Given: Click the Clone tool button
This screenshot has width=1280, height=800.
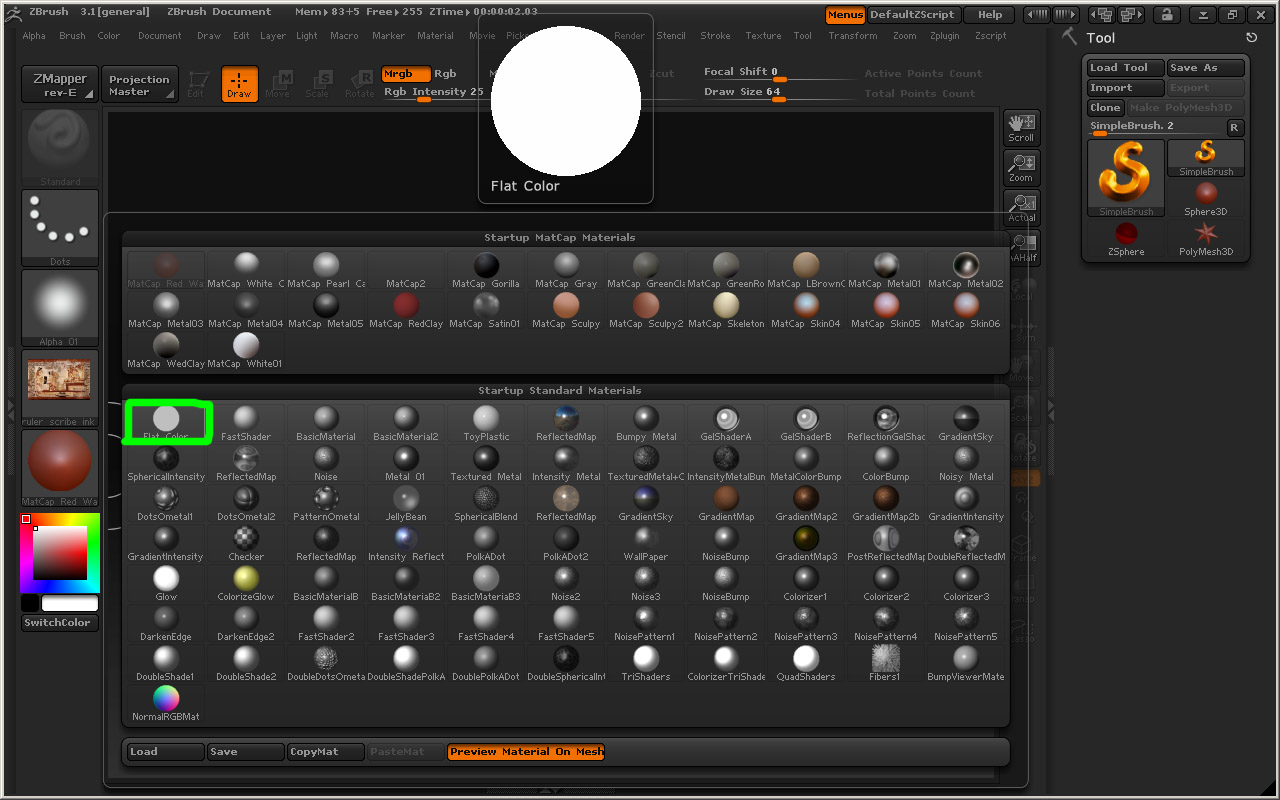Looking at the screenshot, I should pyautogui.click(x=1106, y=108).
